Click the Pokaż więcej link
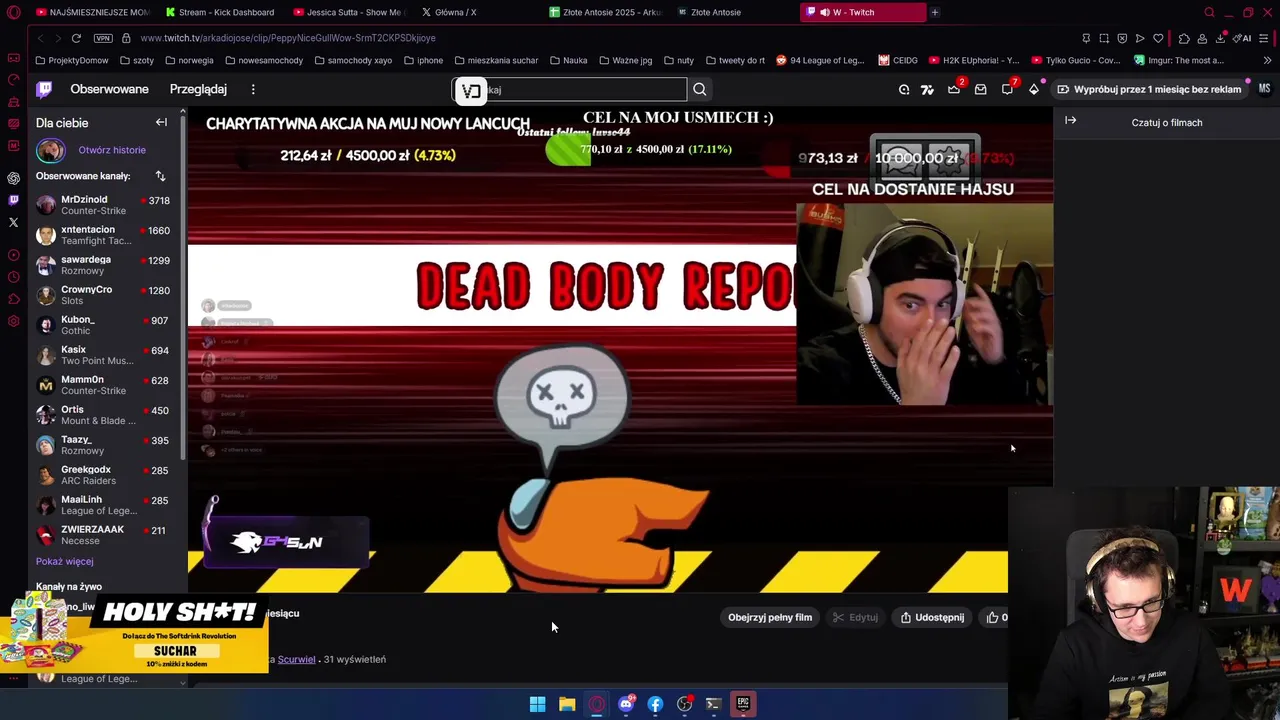Screen dimensions: 1280x720 point(64,561)
